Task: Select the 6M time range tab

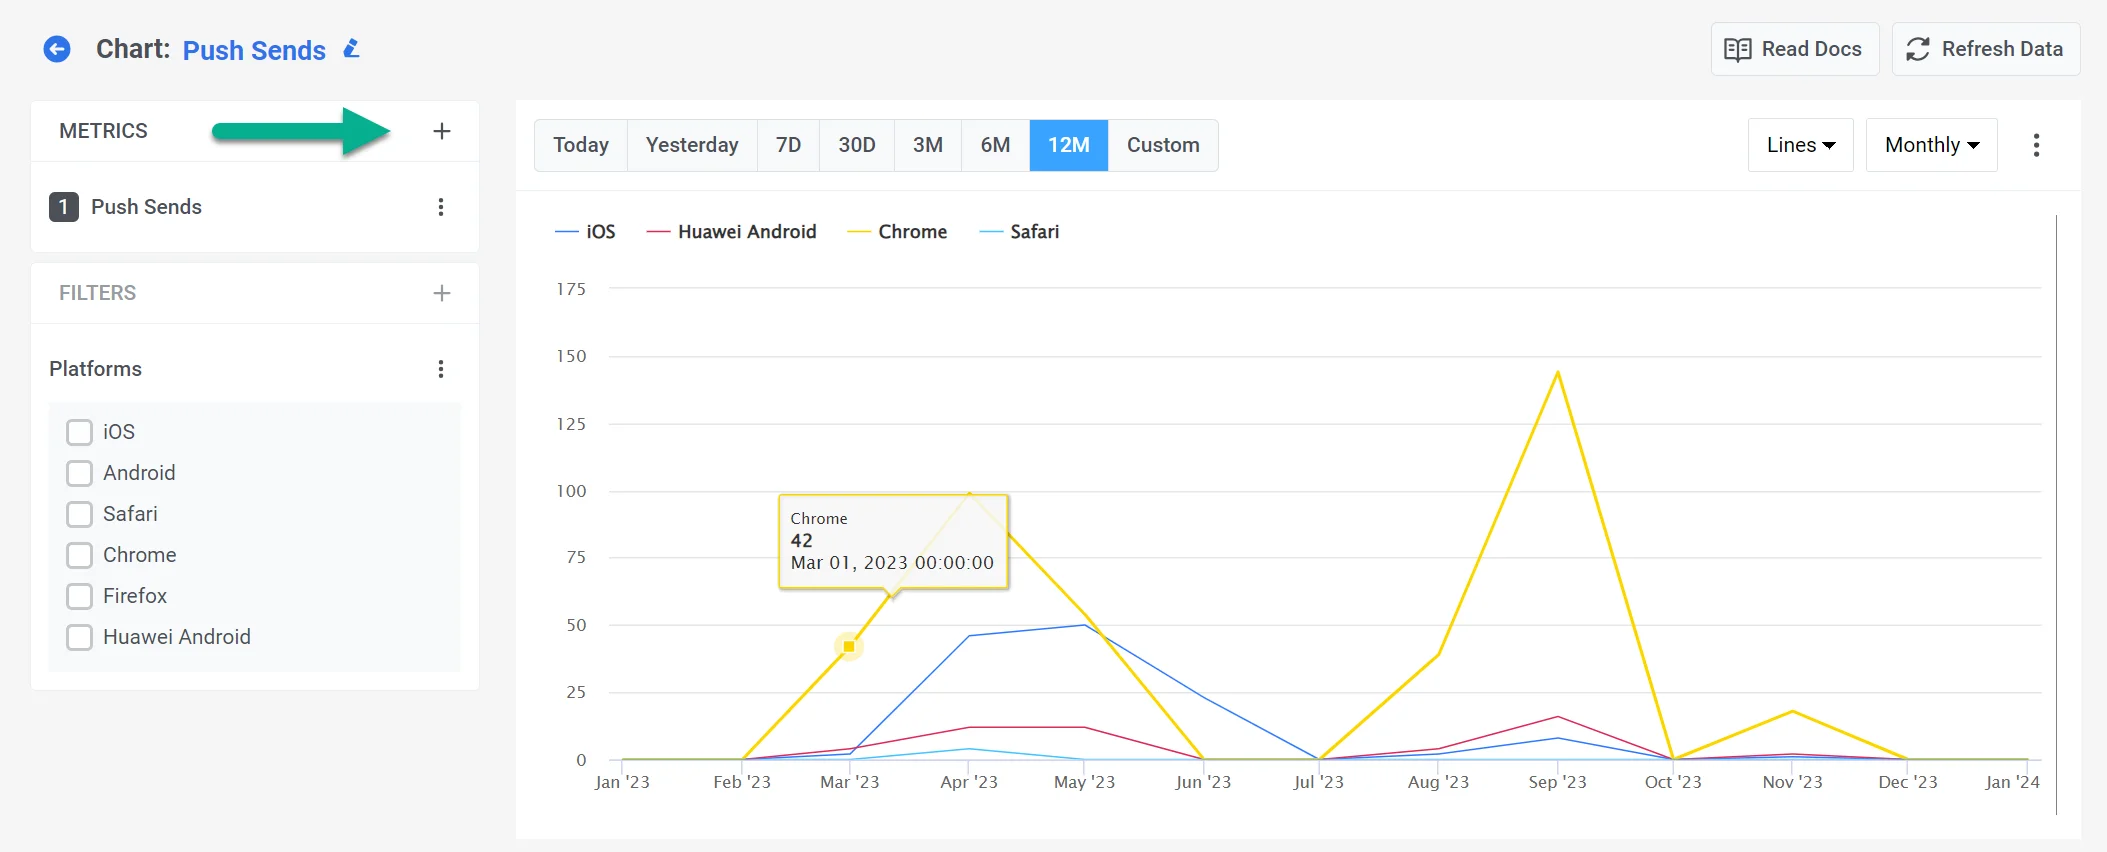Action: (x=995, y=145)
